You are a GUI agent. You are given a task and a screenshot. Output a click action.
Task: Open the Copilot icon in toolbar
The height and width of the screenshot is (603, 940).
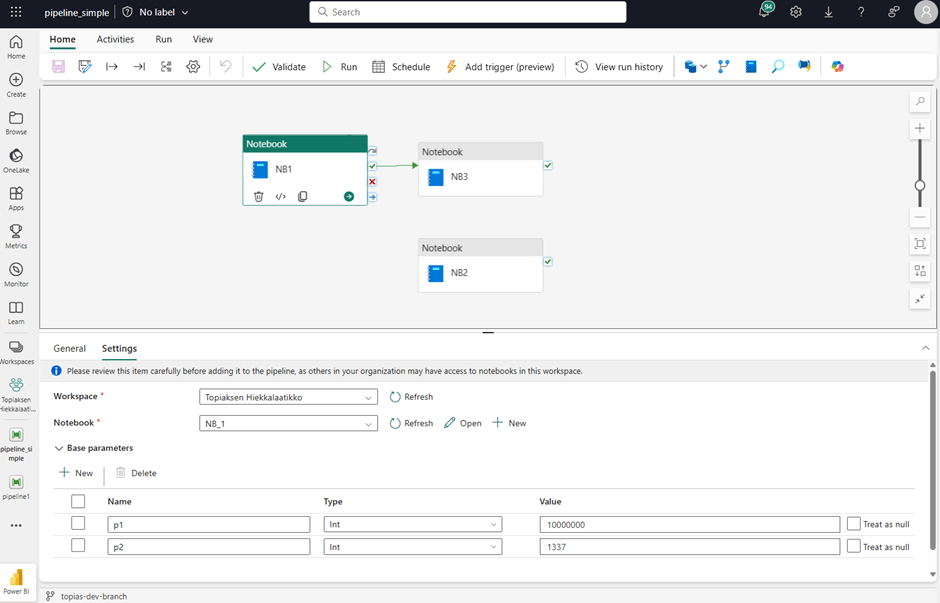pos(838,67)
